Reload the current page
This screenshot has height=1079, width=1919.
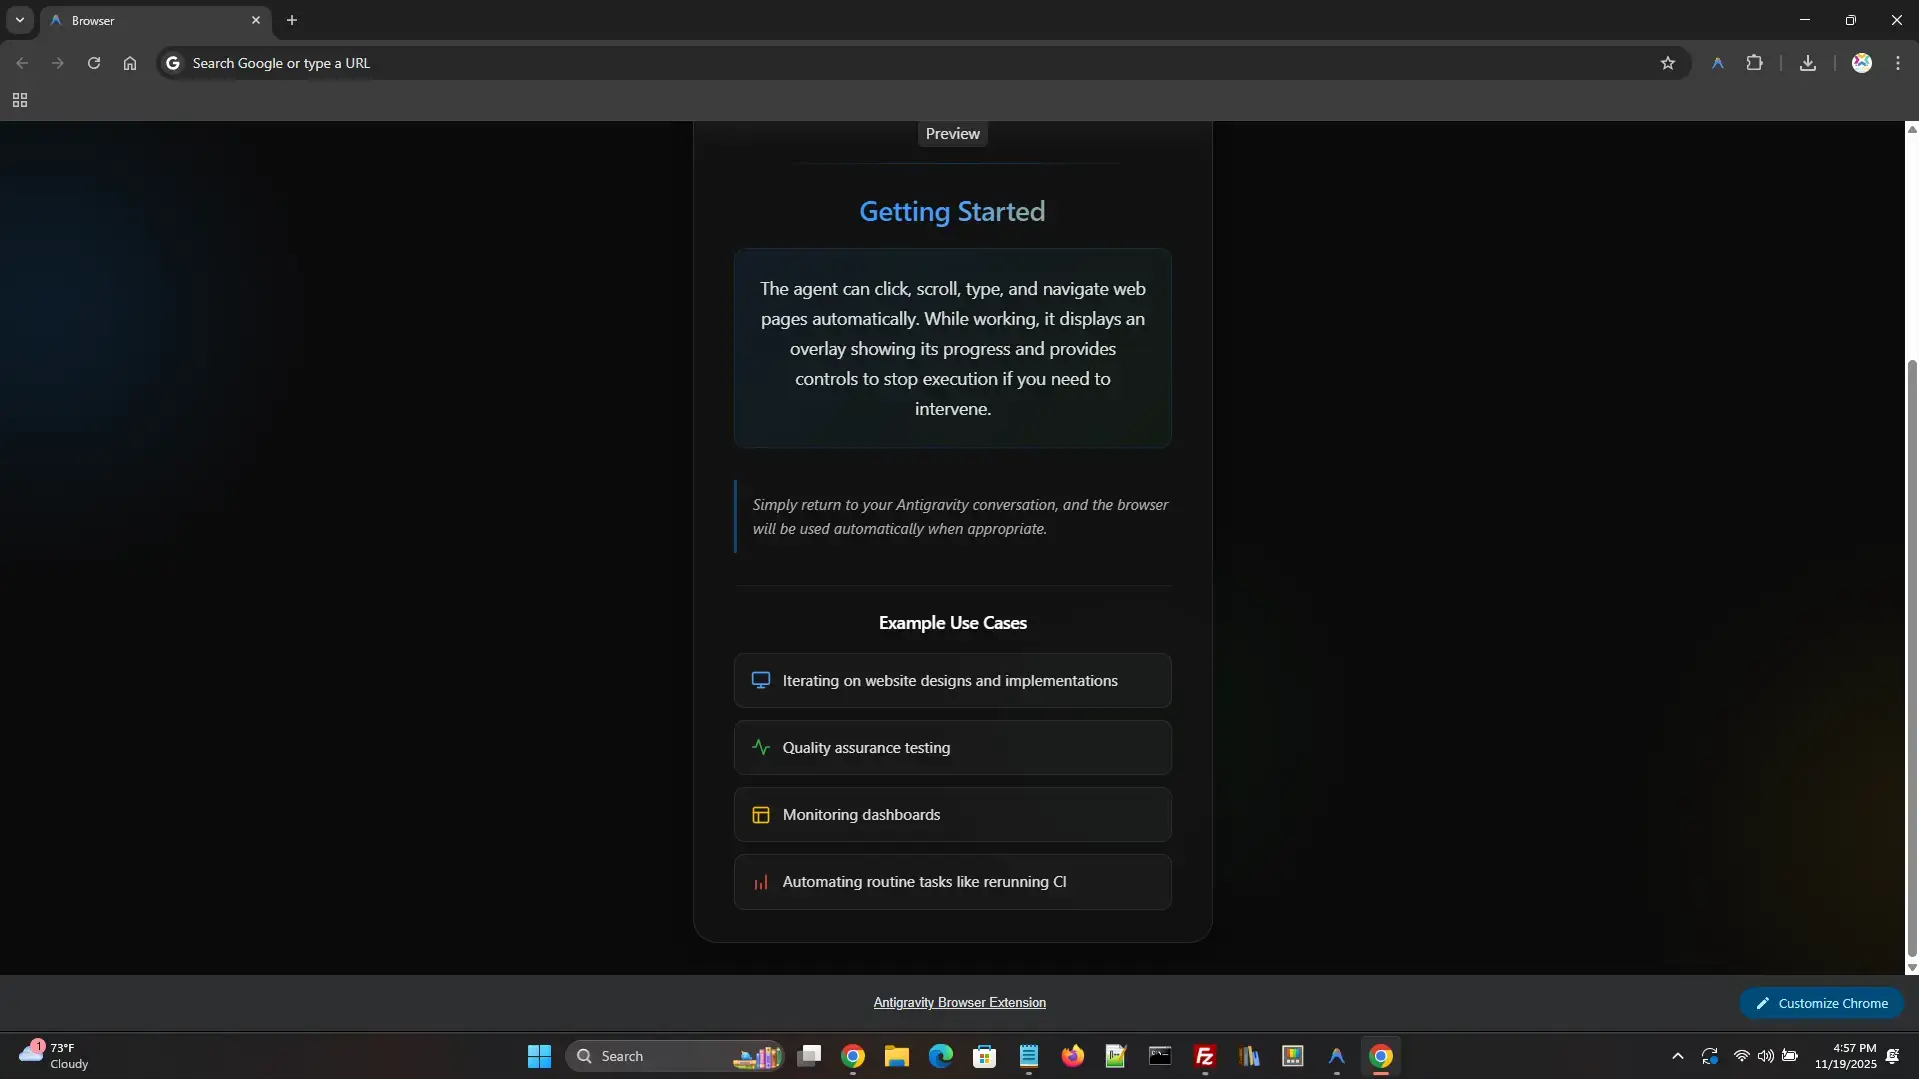tap(94, 63)
